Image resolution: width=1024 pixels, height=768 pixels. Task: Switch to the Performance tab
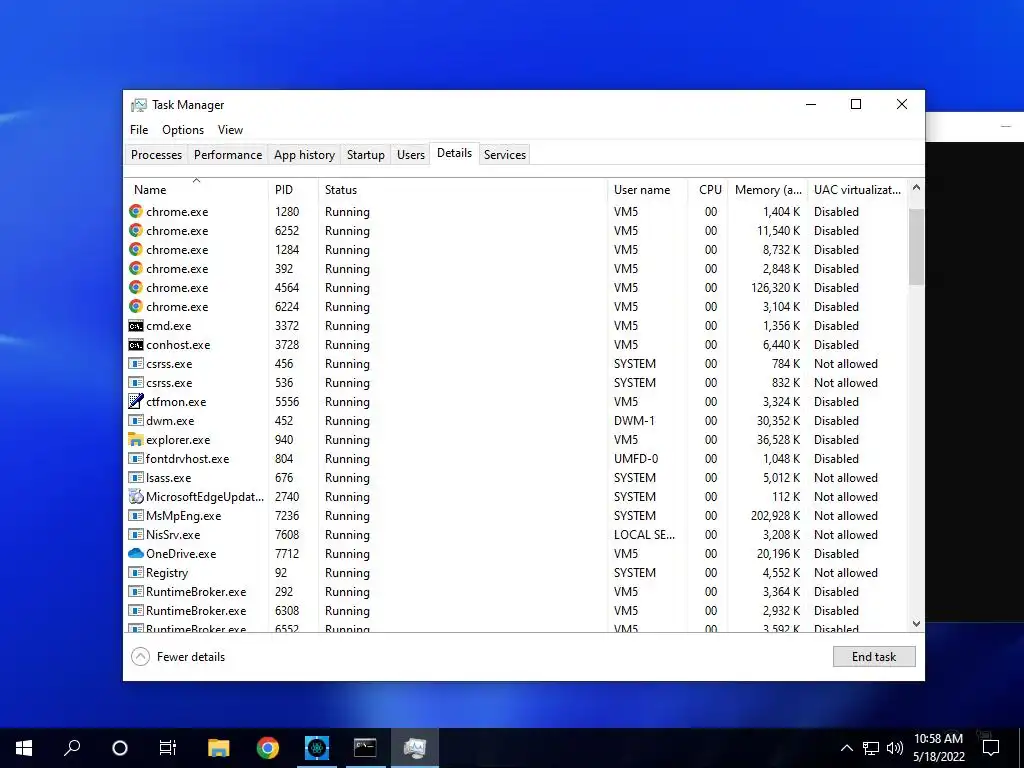pyautogui.click(x=228, y=155)
